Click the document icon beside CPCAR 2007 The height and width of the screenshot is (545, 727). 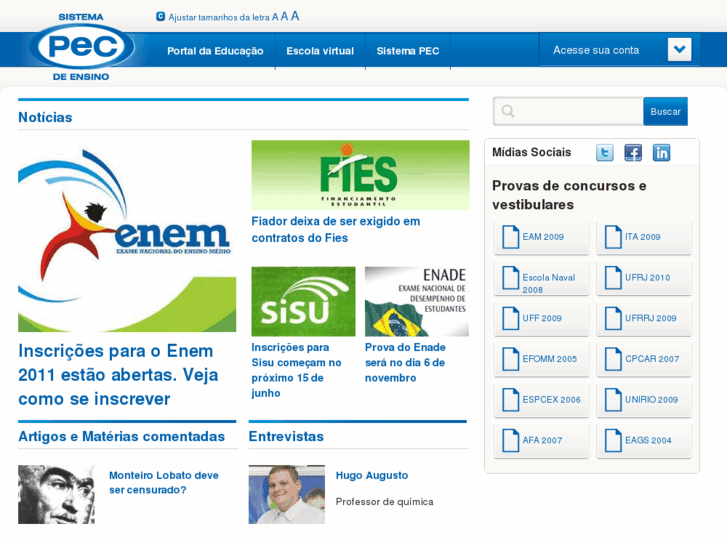[613, 359]
